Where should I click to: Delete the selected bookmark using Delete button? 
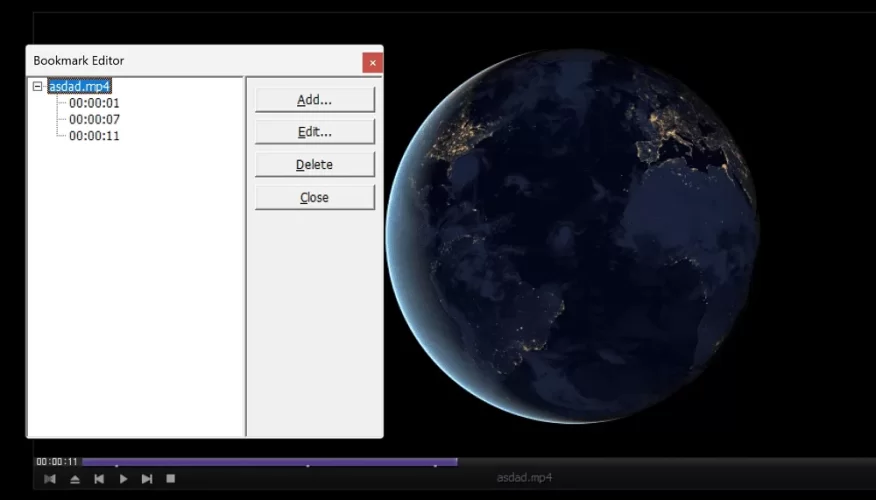(314, 165)
